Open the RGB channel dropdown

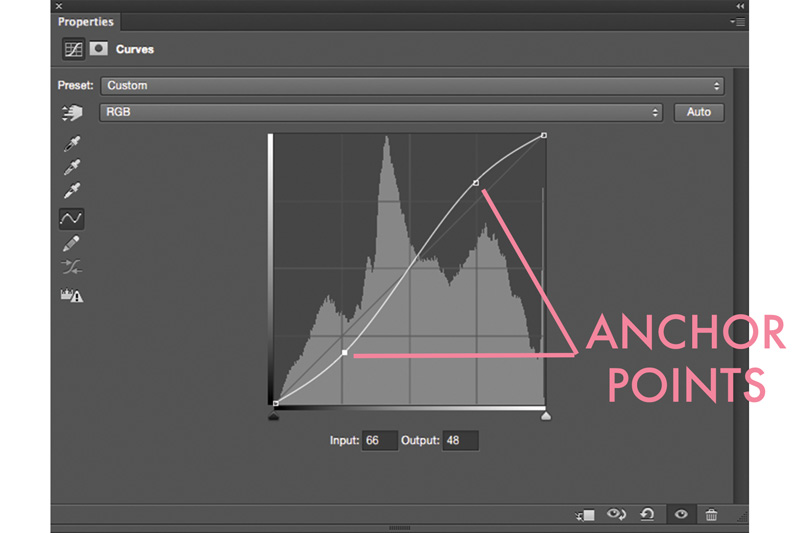click(x=381, y=112)
